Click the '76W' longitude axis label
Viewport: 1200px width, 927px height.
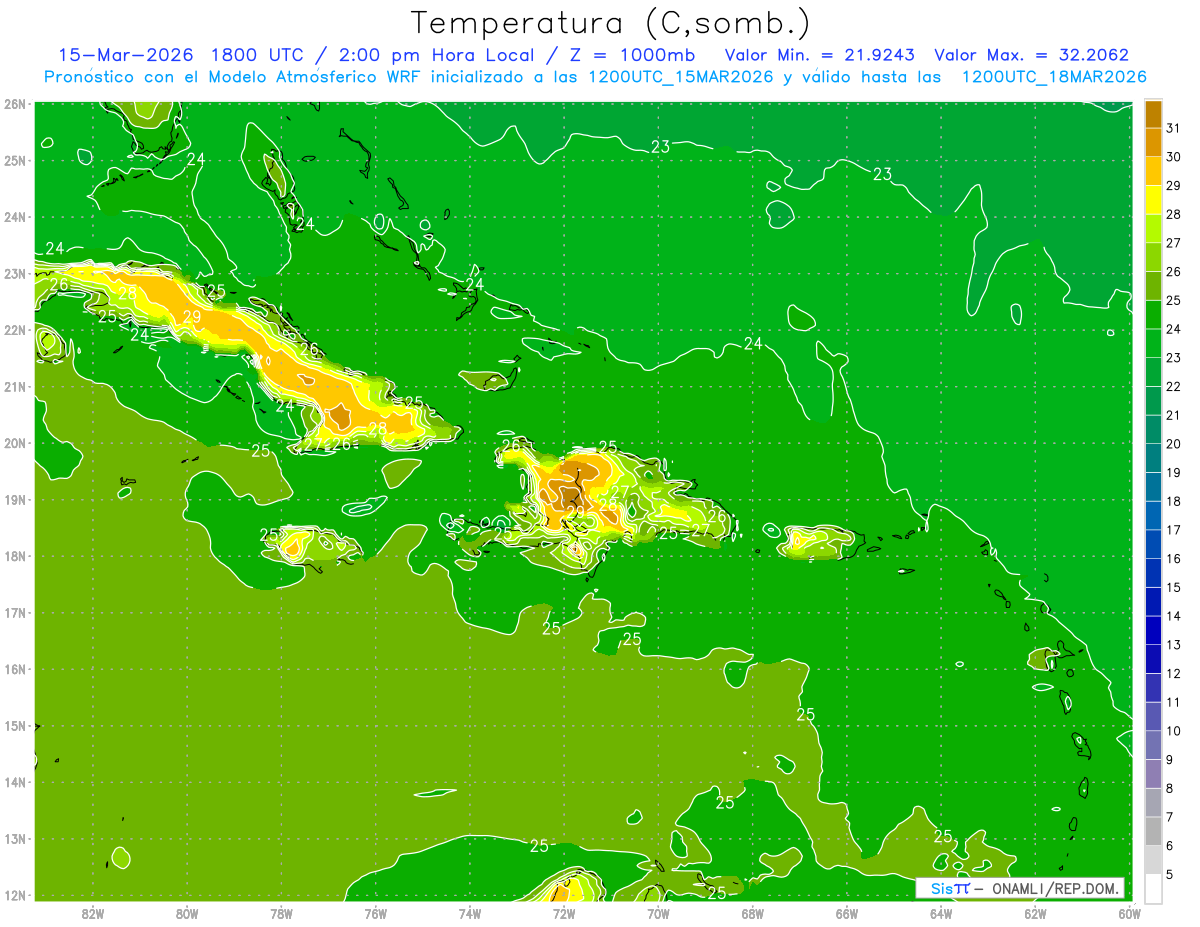coord(376,912)
